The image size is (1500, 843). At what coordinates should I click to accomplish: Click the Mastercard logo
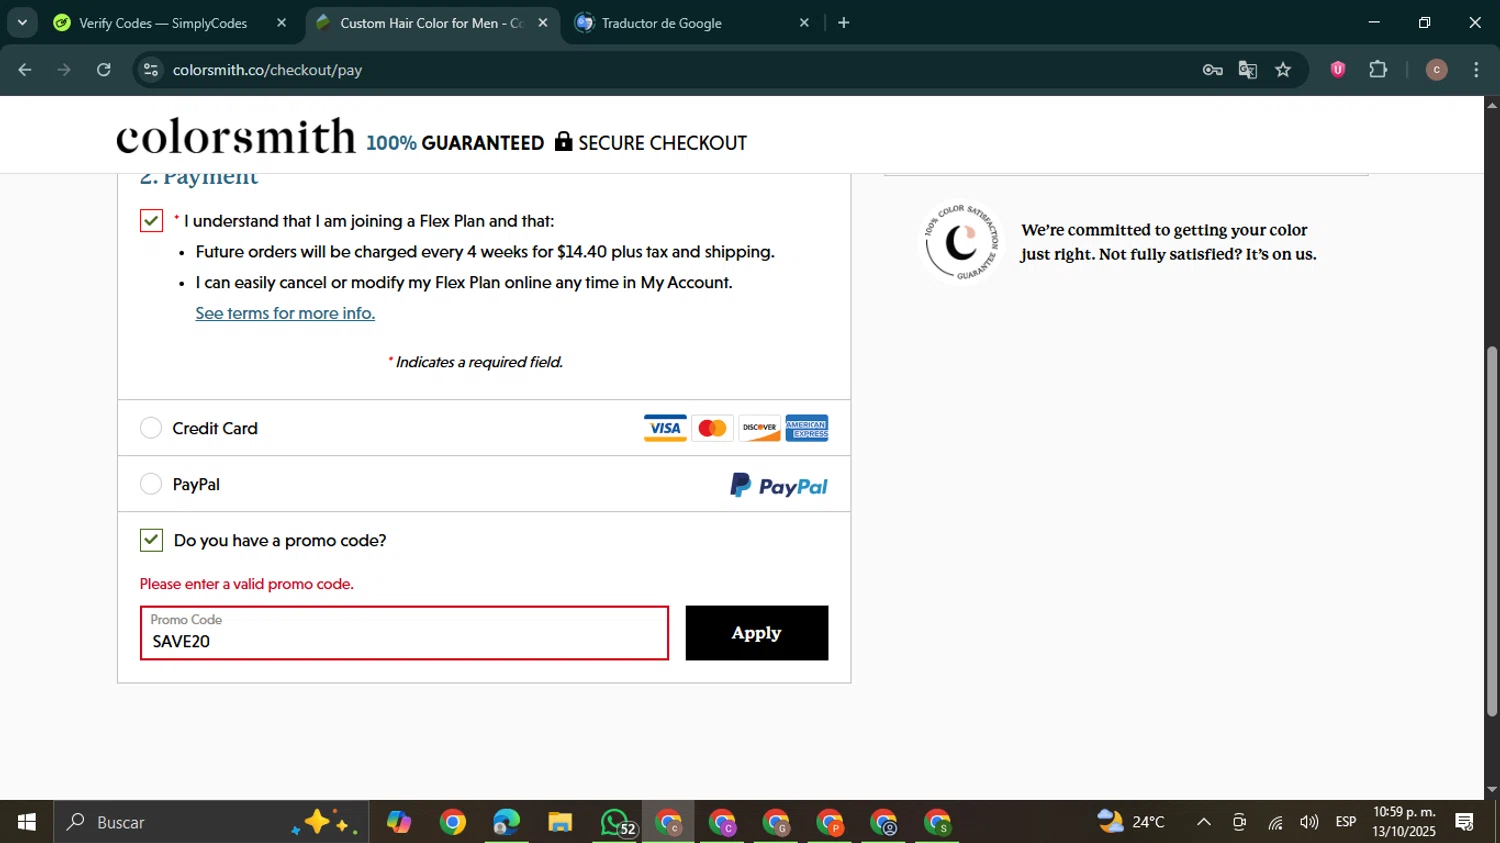tap(712, 428)
